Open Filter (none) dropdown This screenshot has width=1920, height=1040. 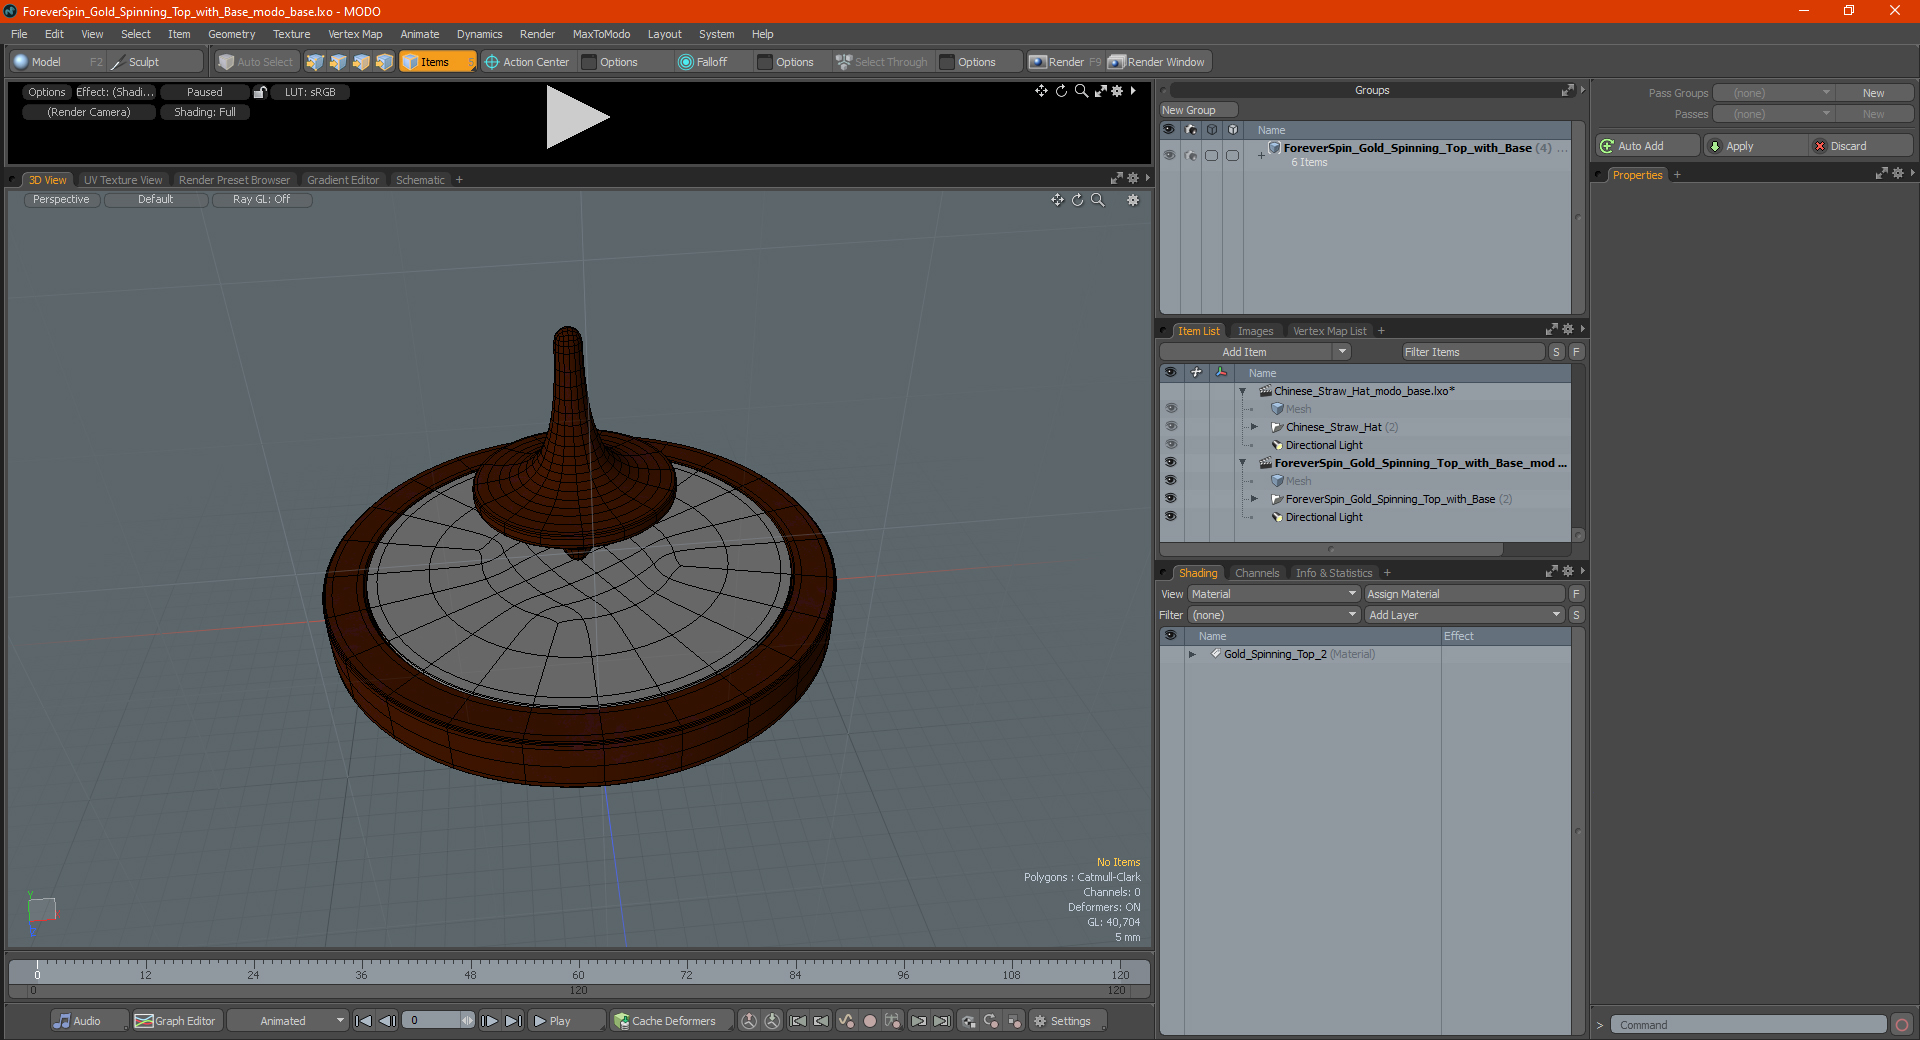1273,615
